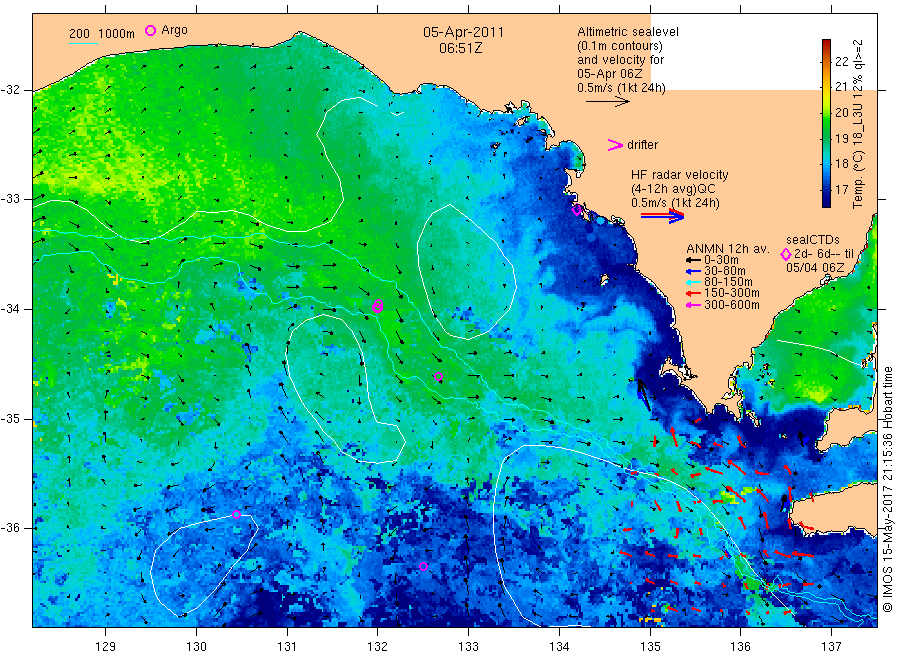900x660 pixels.
Task: Click the black 0-30m ANMN arrow
Action: (693, 260)
